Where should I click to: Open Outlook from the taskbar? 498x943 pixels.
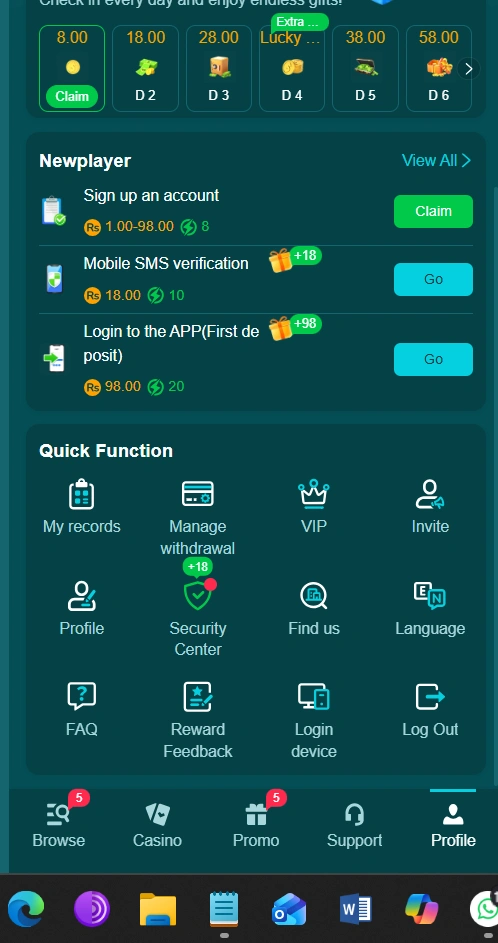289,909
